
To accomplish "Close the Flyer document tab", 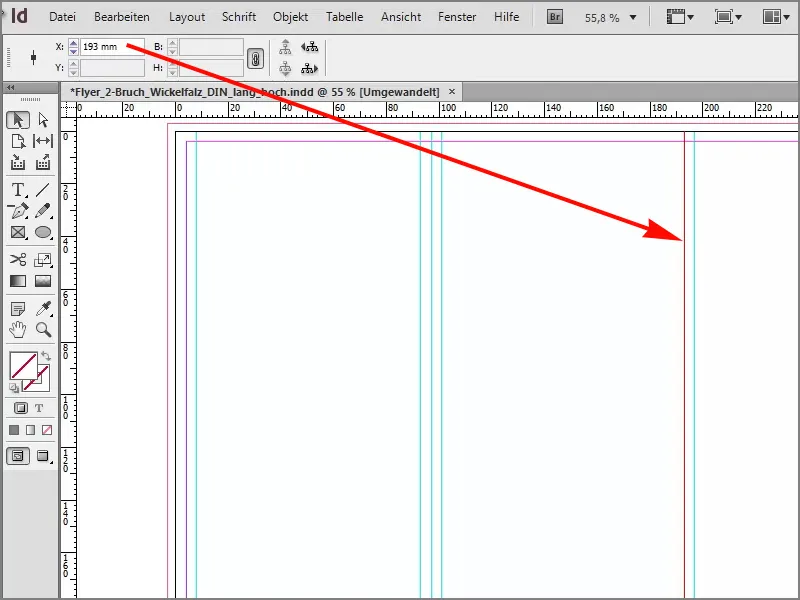I will (x=452, y=92).
